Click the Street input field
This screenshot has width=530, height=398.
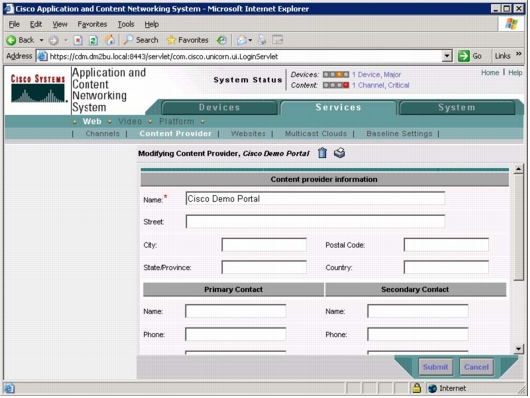[x=315, y=221]
